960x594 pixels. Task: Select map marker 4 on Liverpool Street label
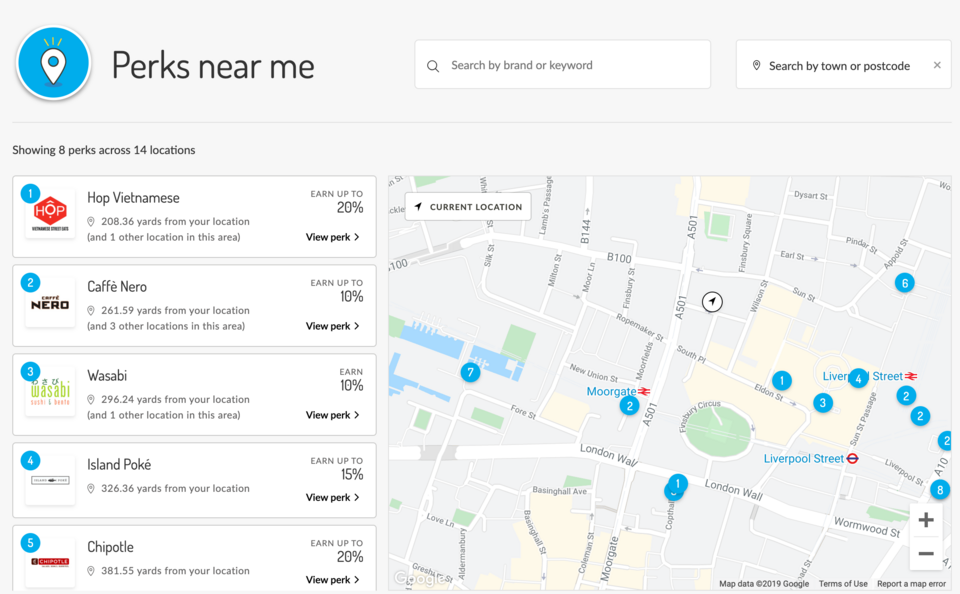pyautogui.click(x=858, y=378)
